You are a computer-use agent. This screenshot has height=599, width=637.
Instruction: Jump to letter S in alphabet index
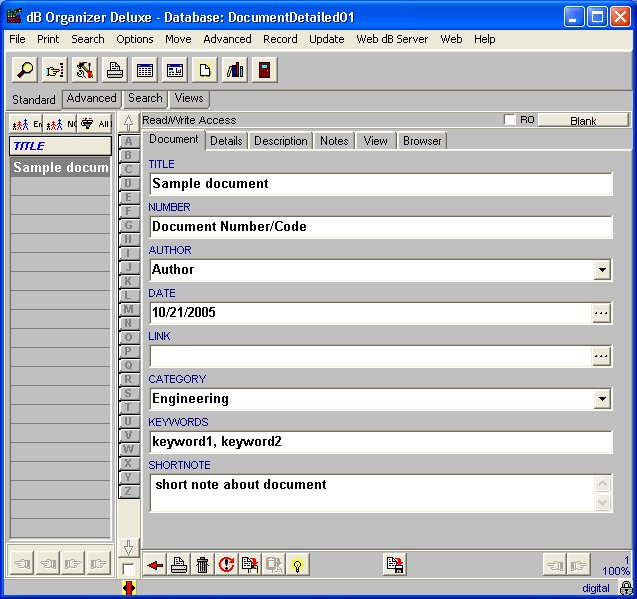(128, 393)
